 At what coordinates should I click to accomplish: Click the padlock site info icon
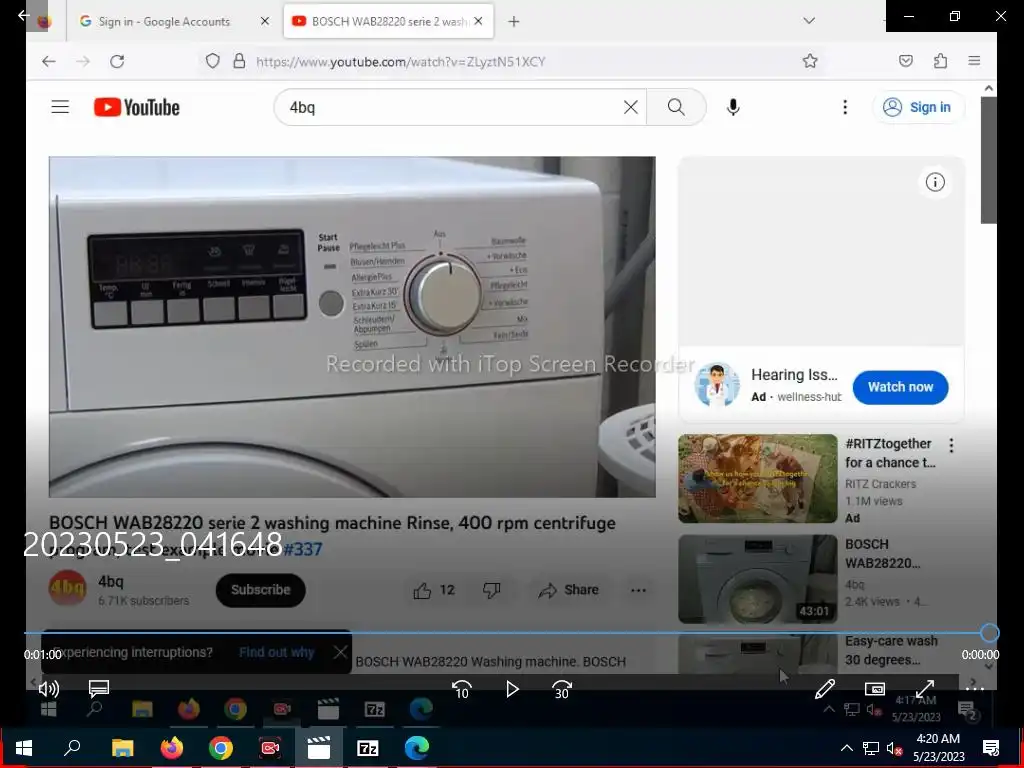(239, 61)
